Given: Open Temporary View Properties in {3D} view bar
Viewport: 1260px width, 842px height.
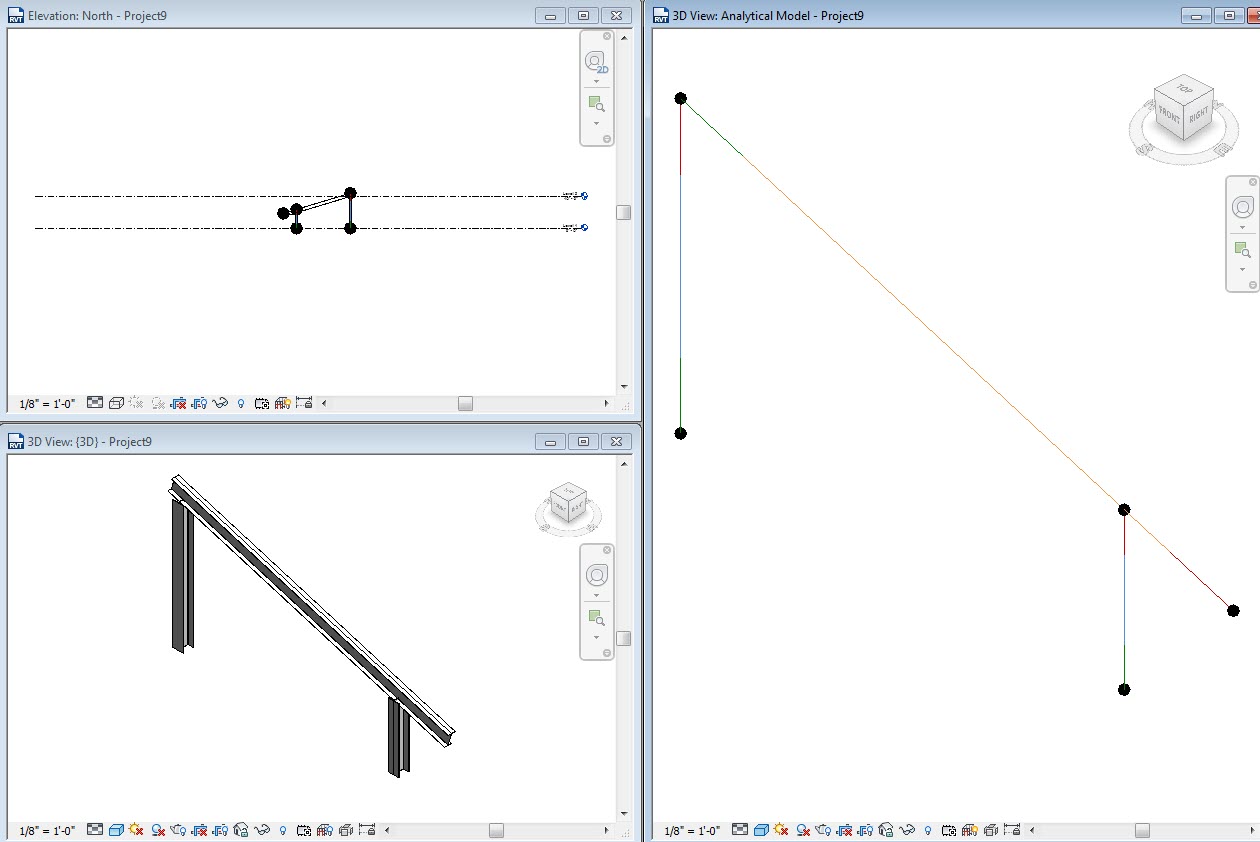Looking at the screenshot, I should [x=303, y=830].
